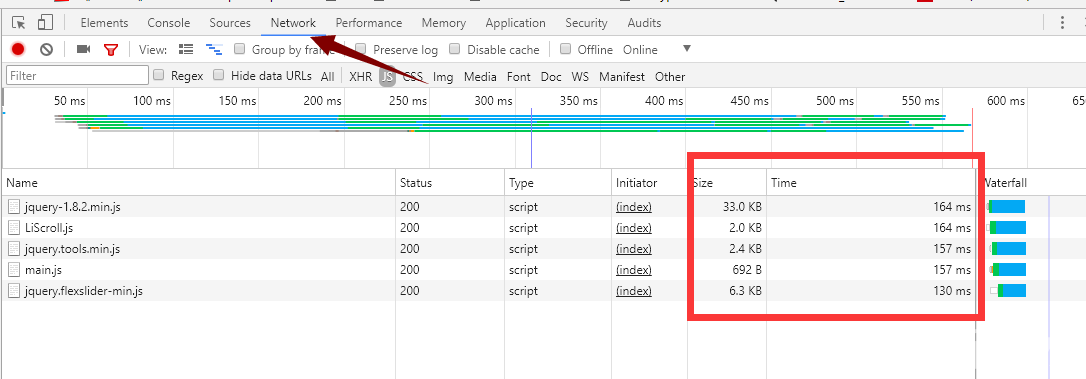Viewport: 1086px width, 379px height.
Task: Stop recording with the red record button
Action: 18,49
